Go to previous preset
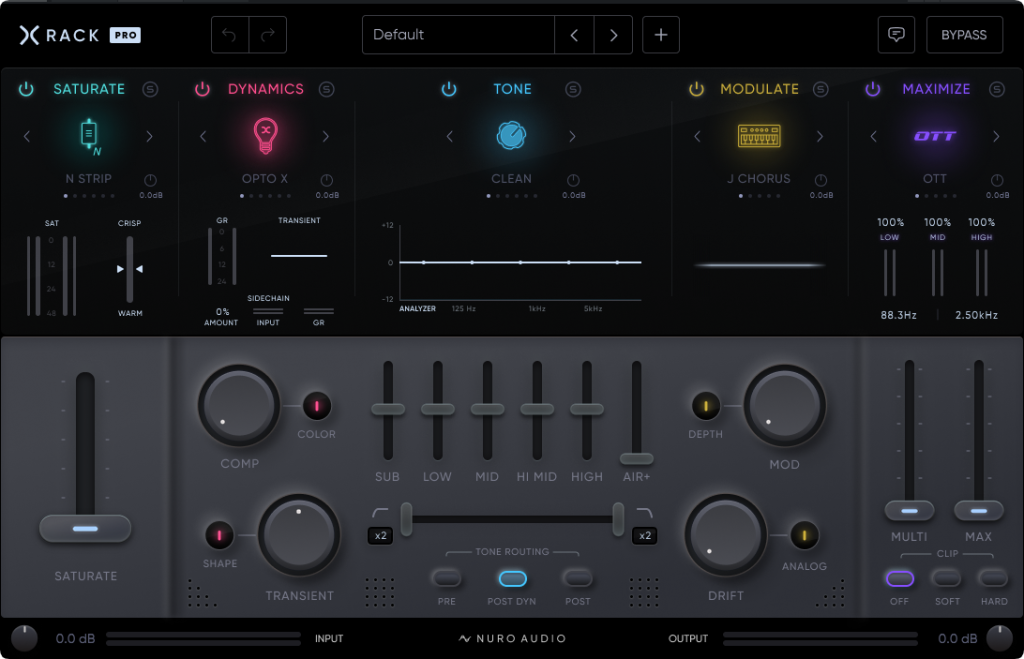 click(574, 35)
